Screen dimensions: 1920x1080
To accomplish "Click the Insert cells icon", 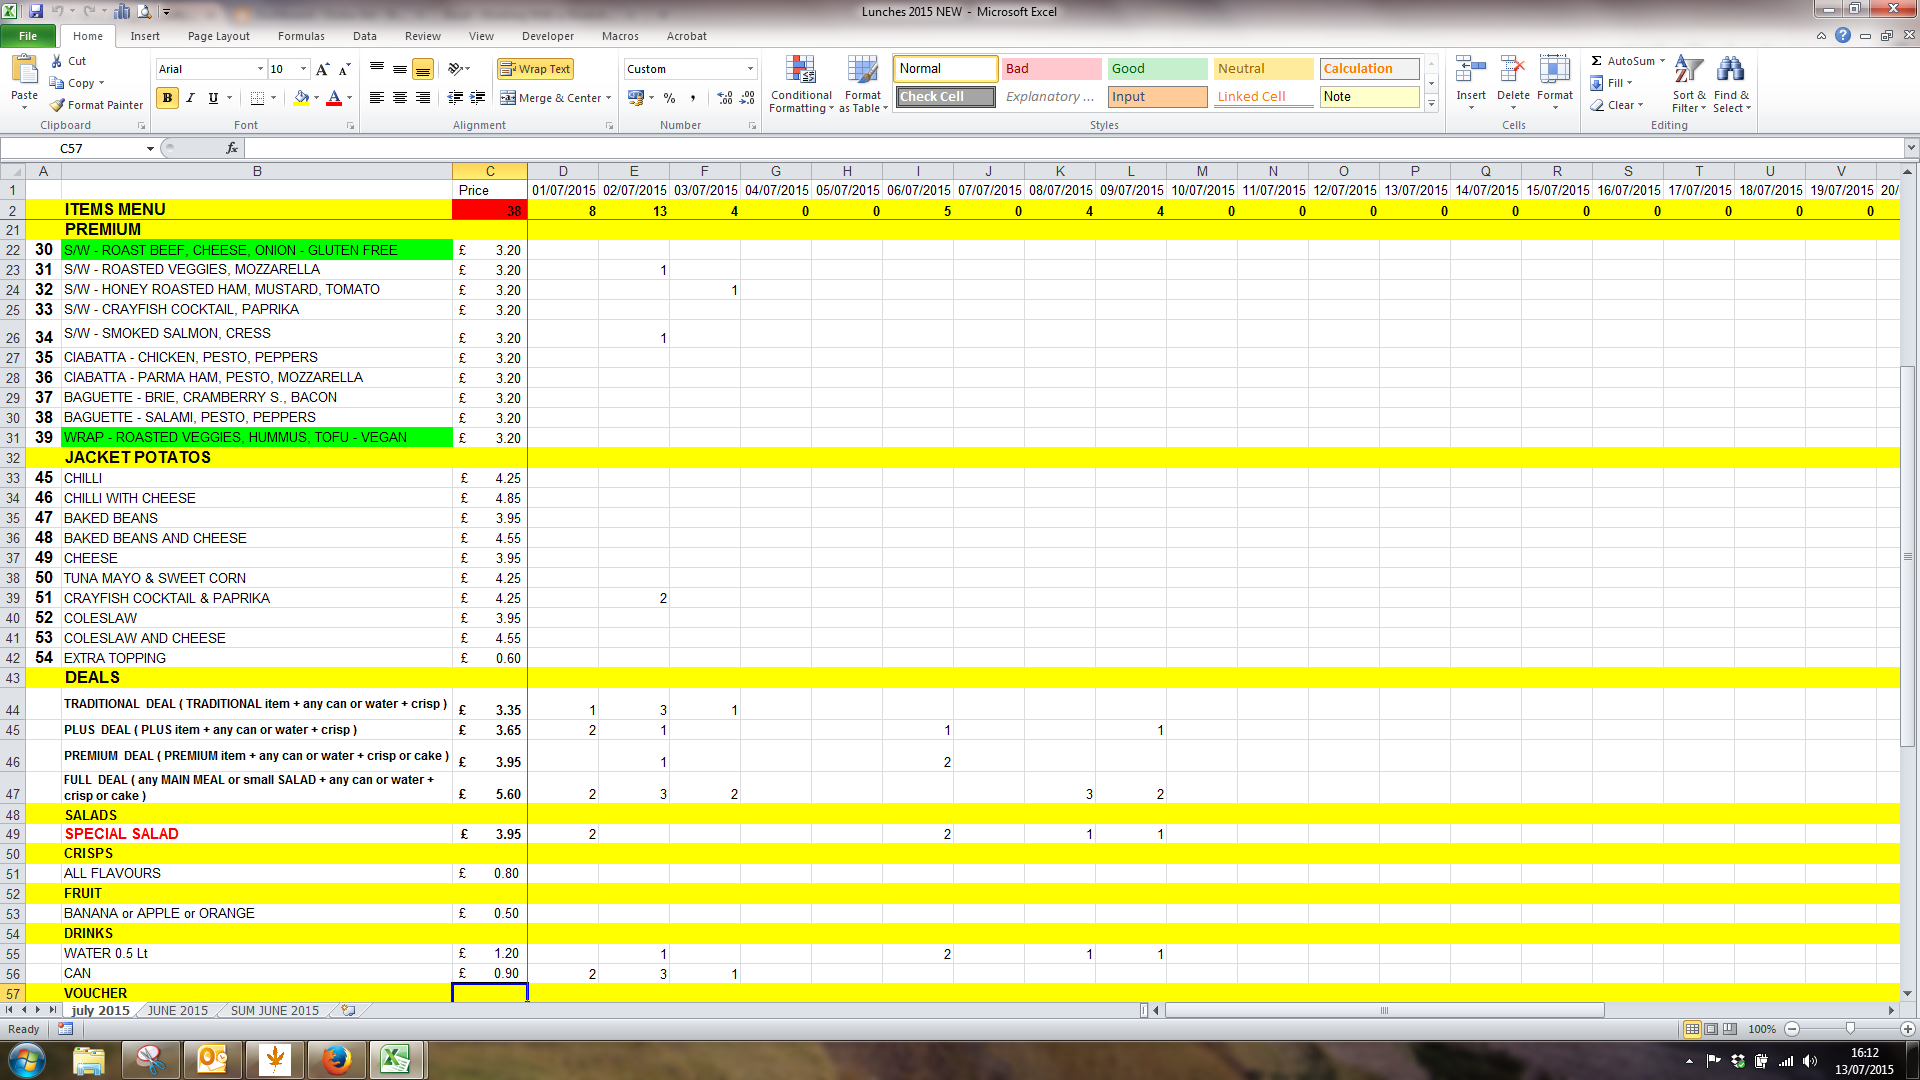I will tap(1470, 70).
